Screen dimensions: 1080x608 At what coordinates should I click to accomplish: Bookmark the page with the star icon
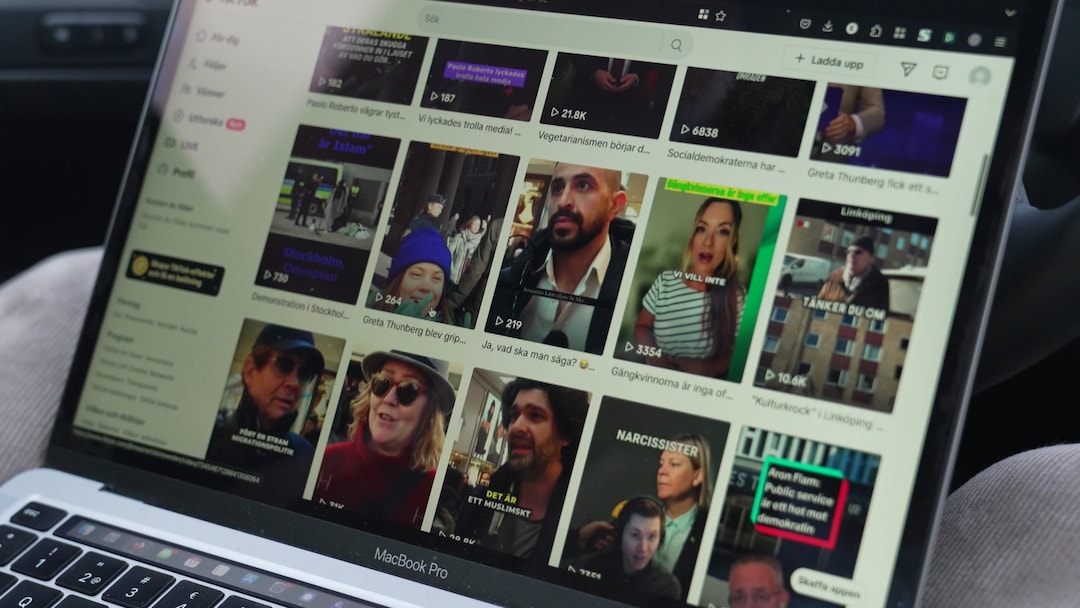[x=721, y=15]
